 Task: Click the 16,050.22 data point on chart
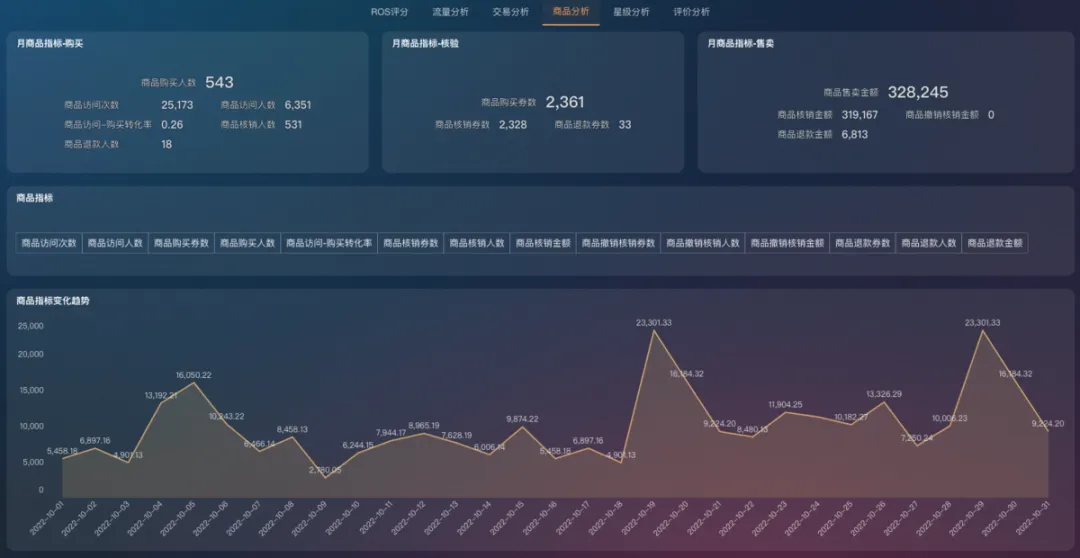194,383
